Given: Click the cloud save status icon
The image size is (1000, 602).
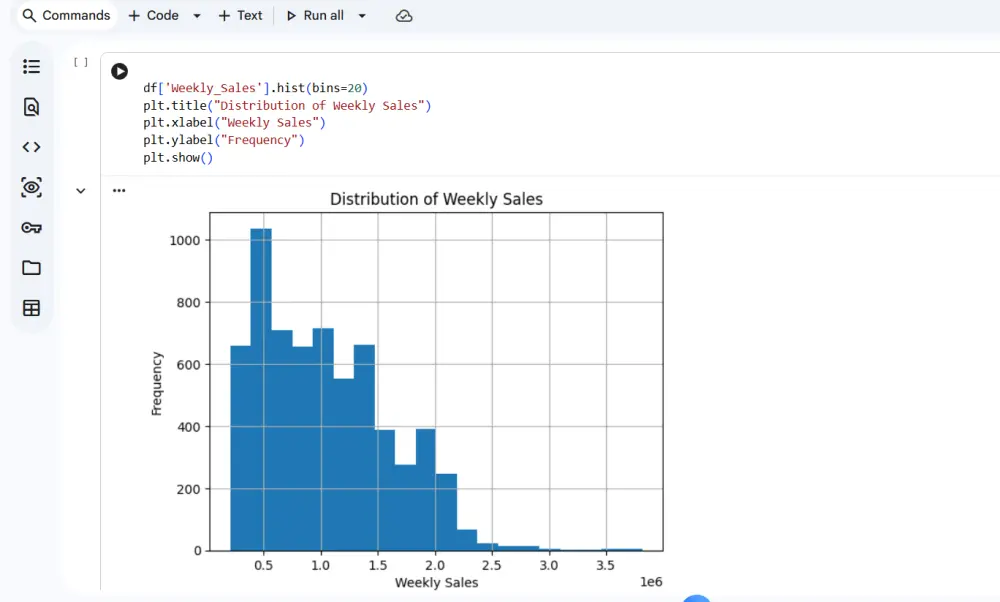Looking at the screenshot, I should (x=404, y=15).
